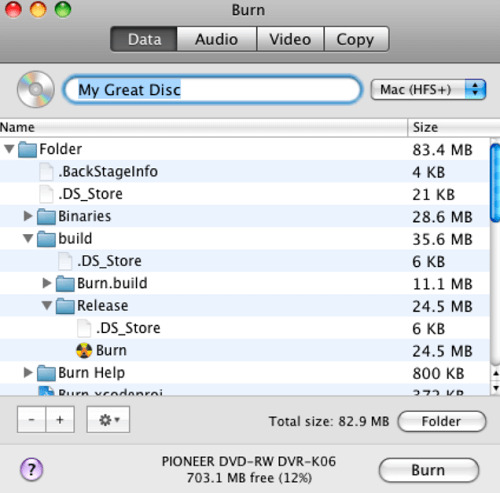Select the Burn app row of 24.5 MB

pos(245,351)
